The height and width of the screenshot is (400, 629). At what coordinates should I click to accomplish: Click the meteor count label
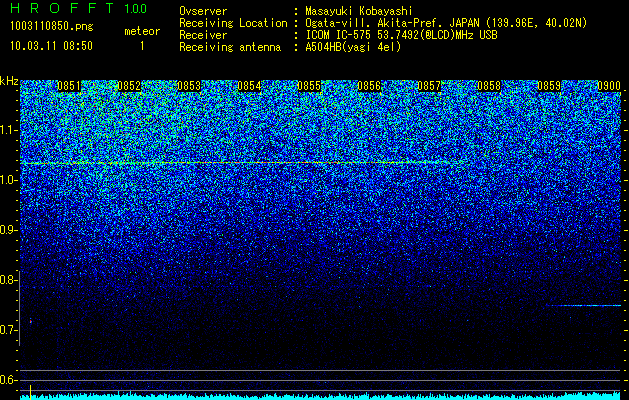click(142, 31)
